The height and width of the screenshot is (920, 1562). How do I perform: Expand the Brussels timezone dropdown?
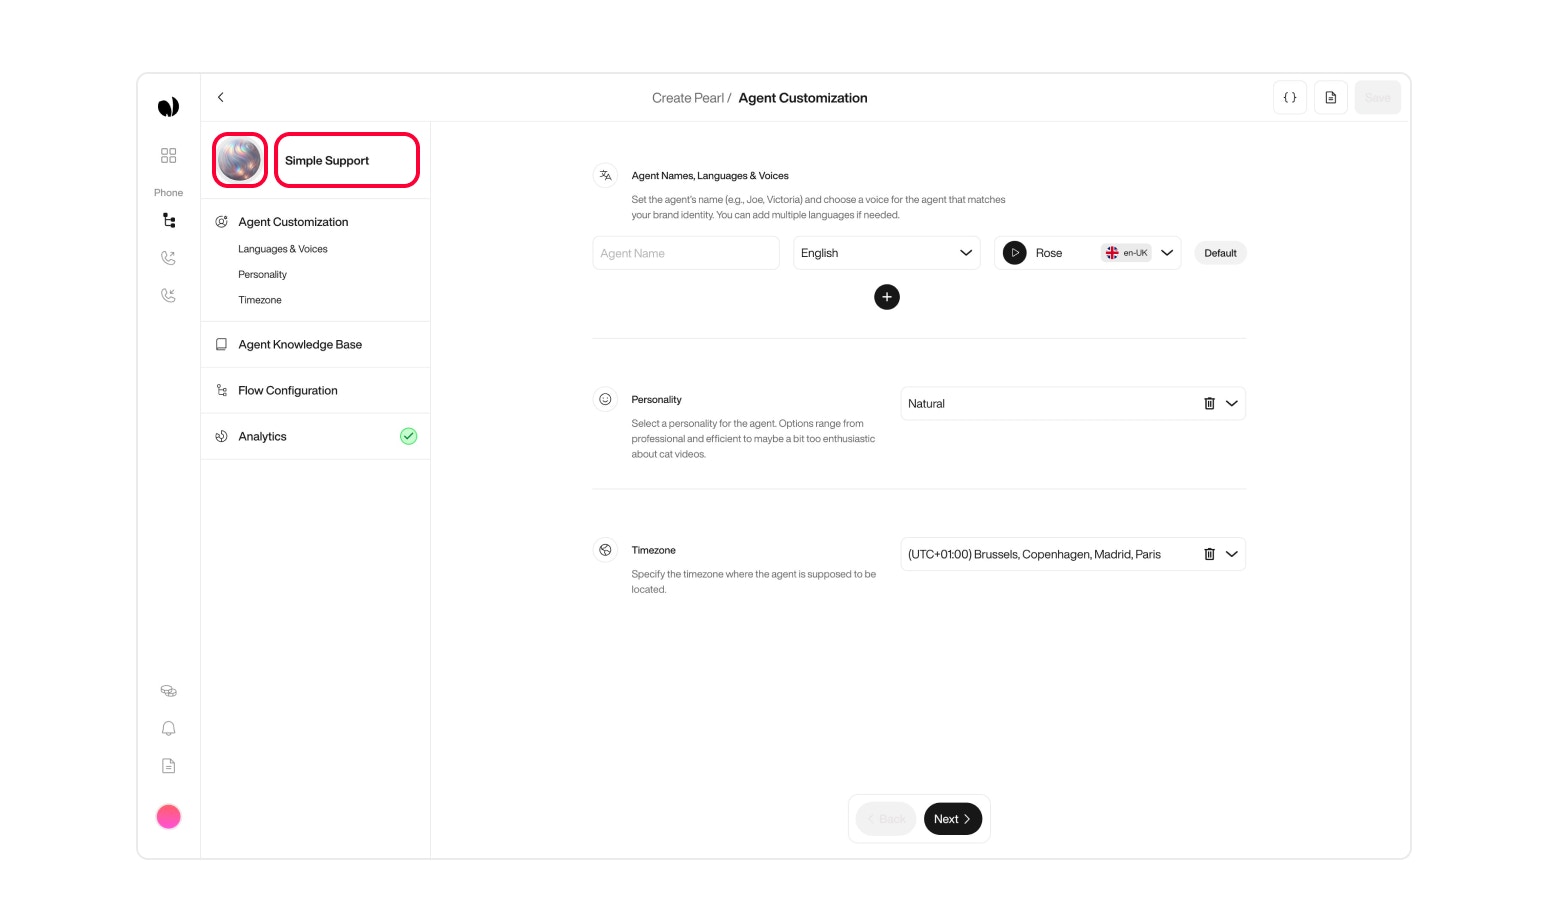1233,553
